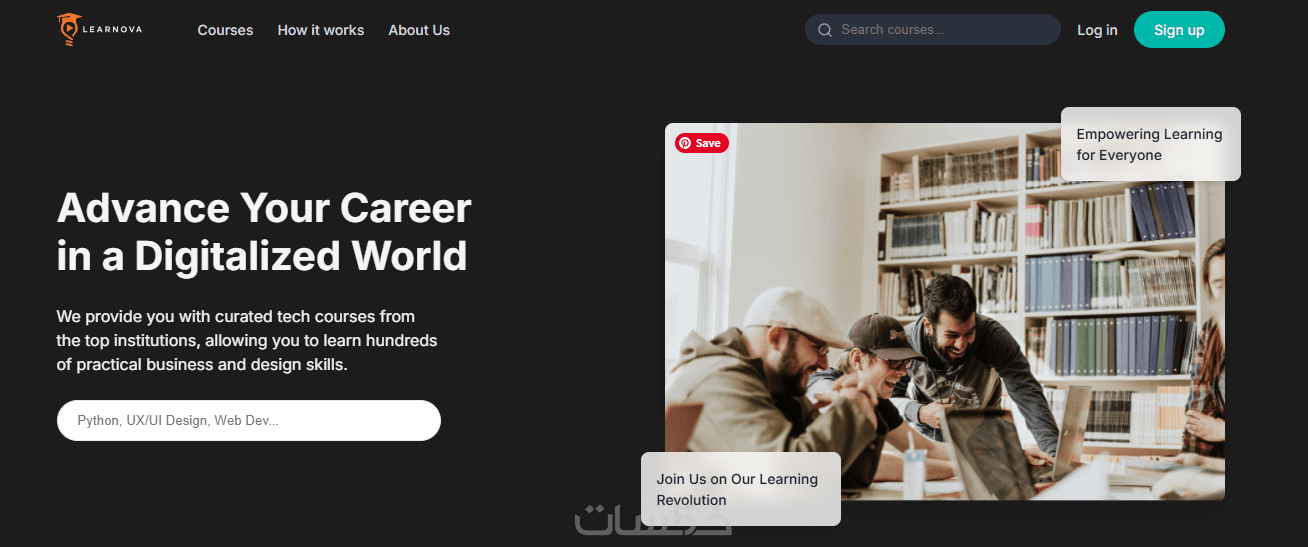Focus the Python, UX/UI Design input field

(x=249, y=420)
